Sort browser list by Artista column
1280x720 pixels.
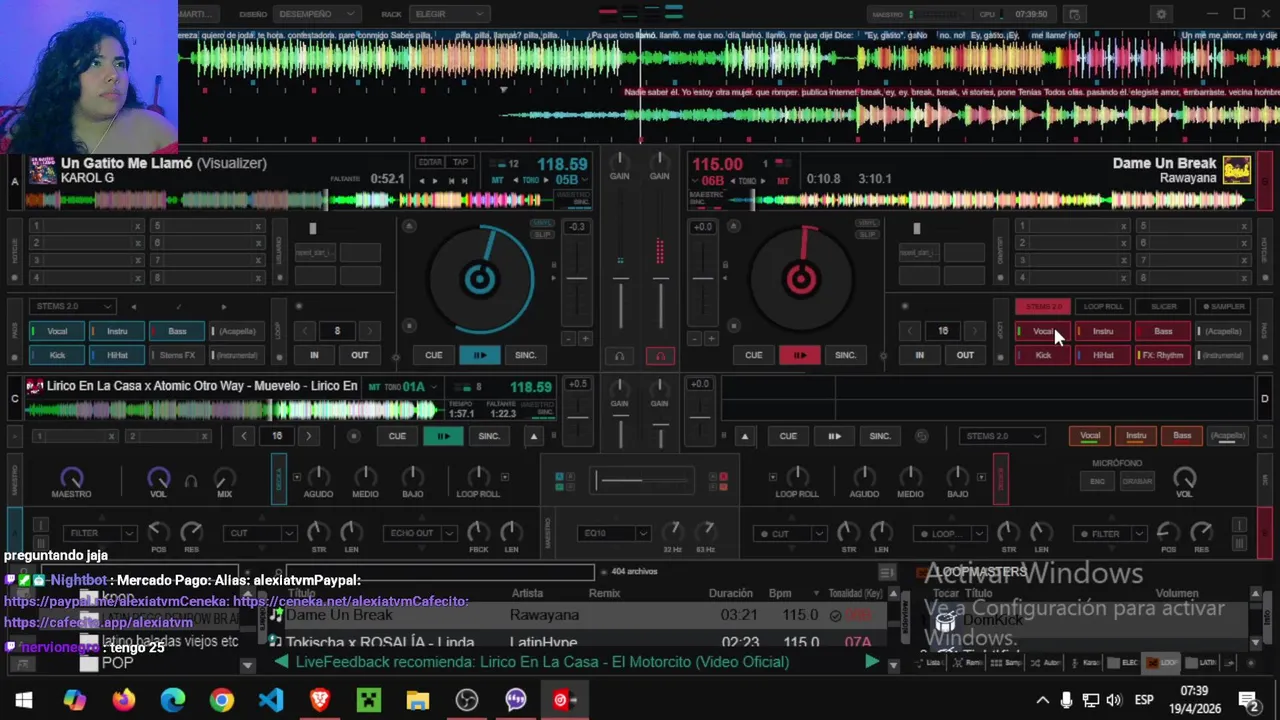coord(527,593)
